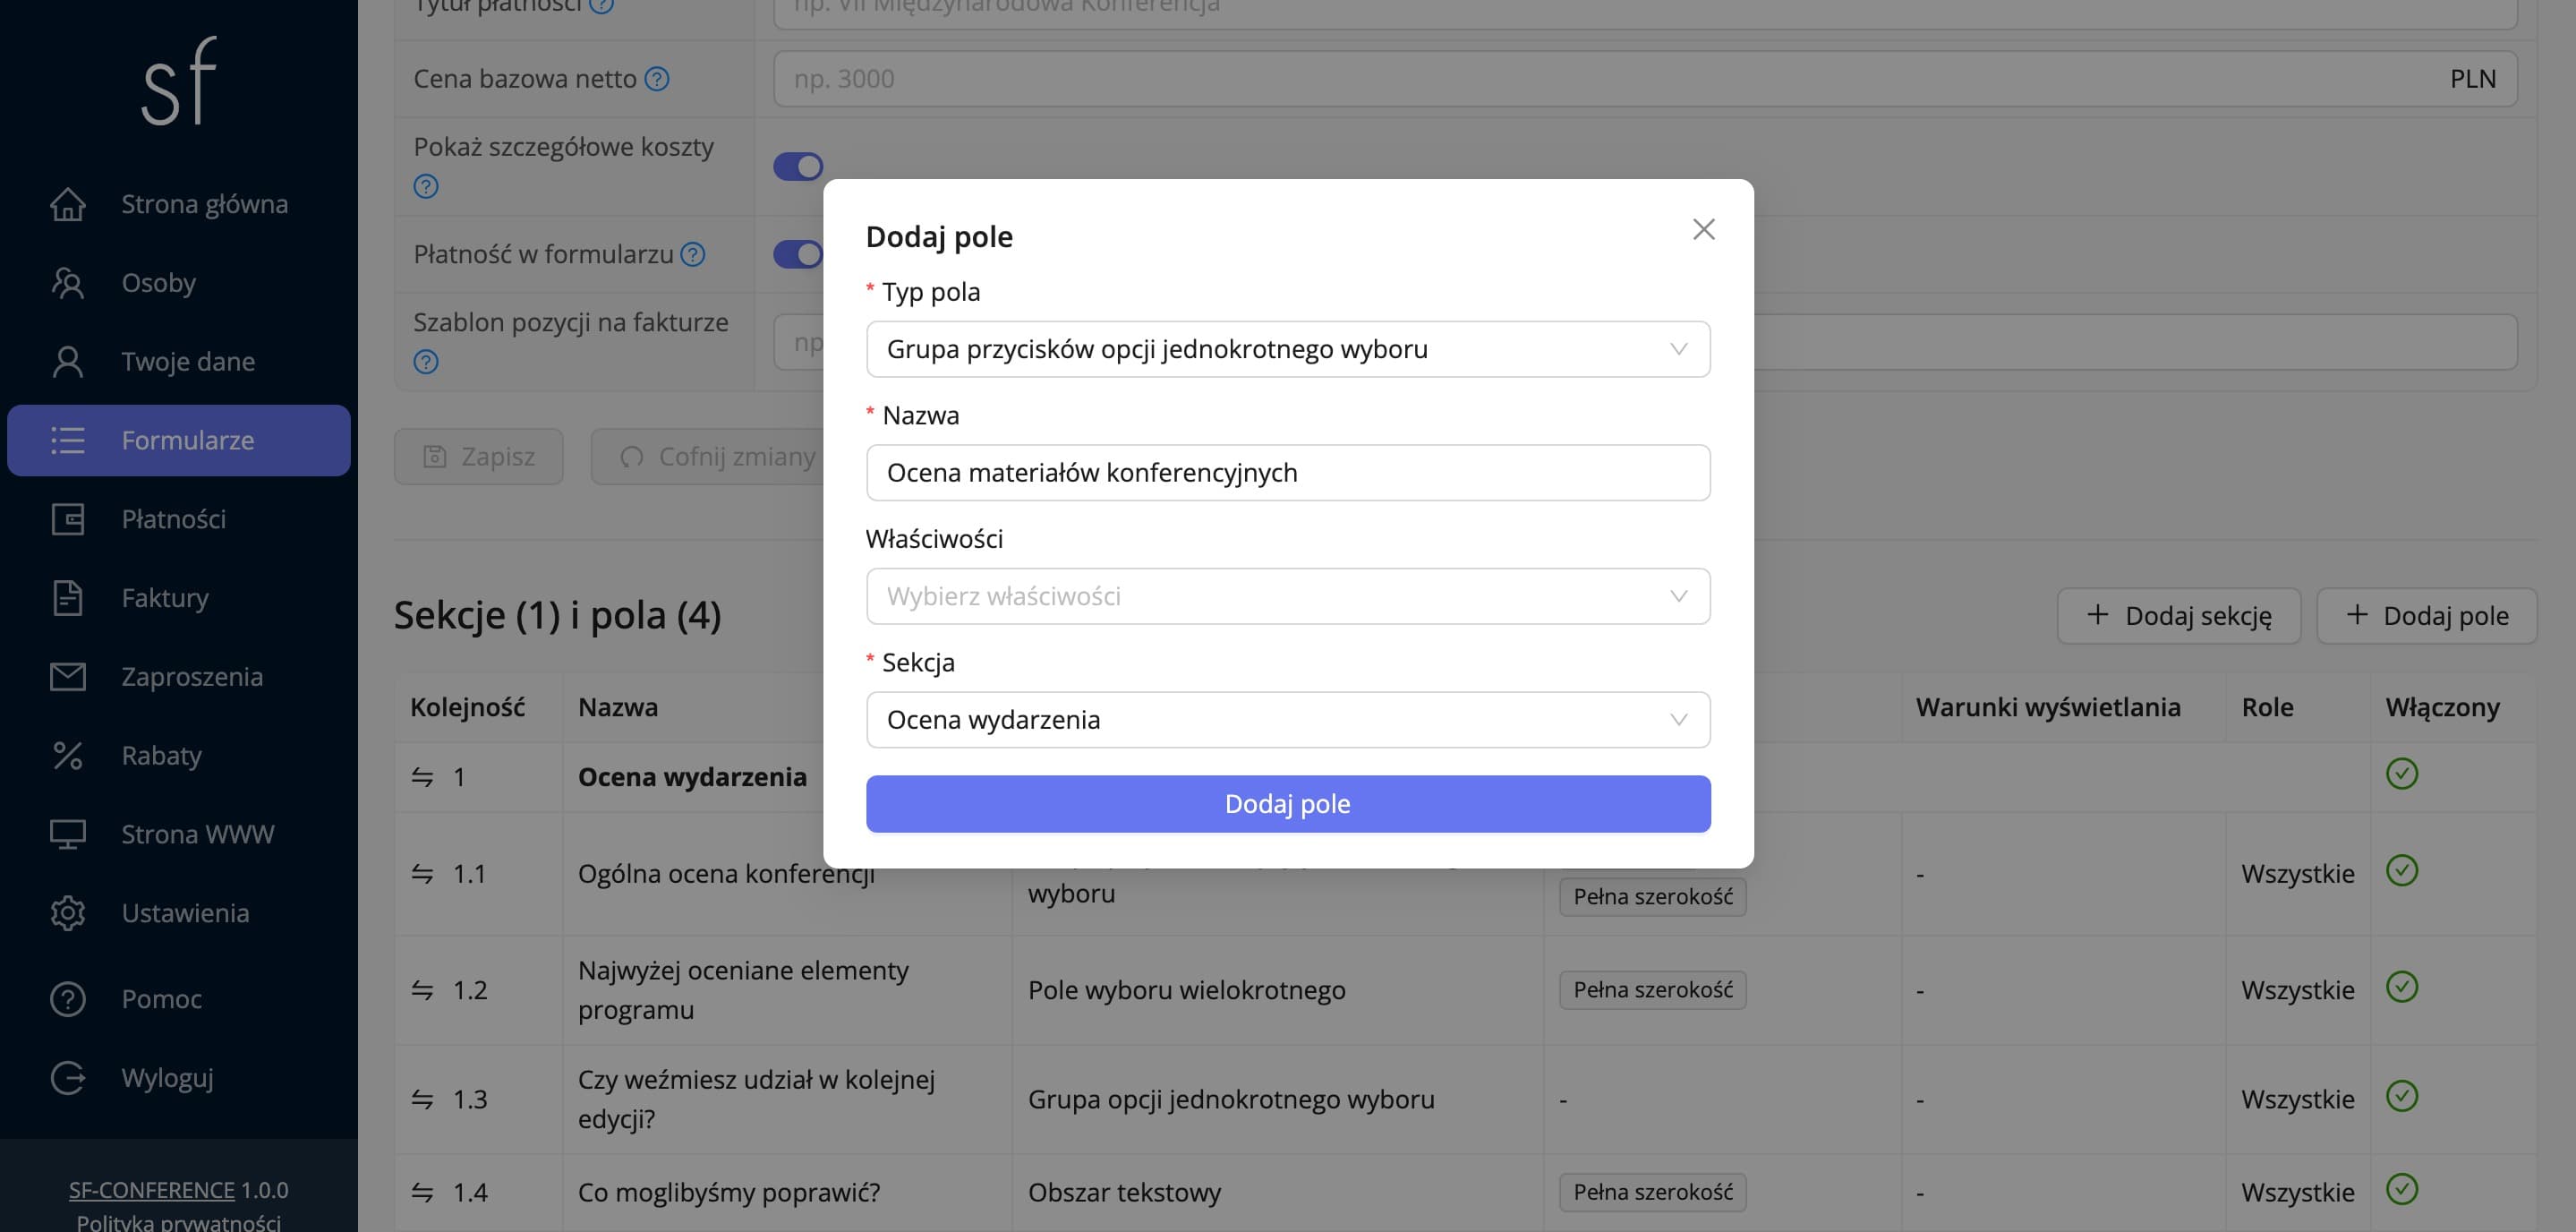Toggle the Pokaż szczegółowe koszty switch
Image resolution: width=2576 pixels, height=1232 pixels.
[x=798, y=166]
